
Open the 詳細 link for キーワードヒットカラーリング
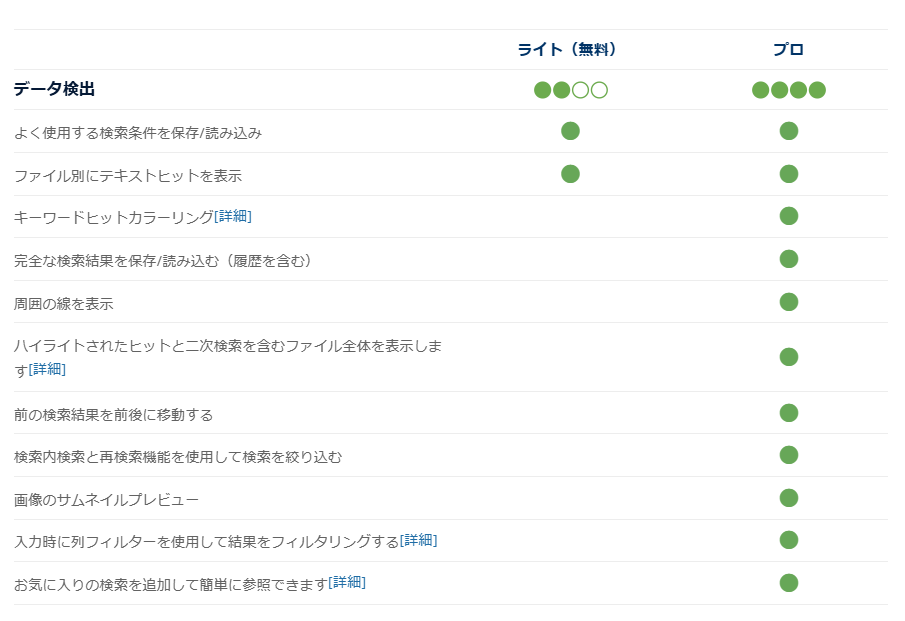point(233,216)
